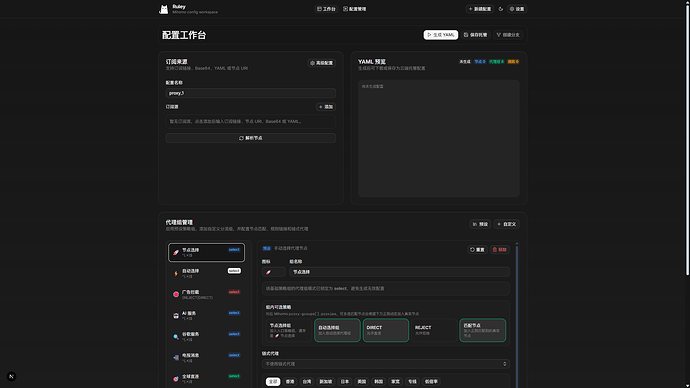
Task: Open the 预设 presets button
Action: pyautogui.click(x=480, y=224)
